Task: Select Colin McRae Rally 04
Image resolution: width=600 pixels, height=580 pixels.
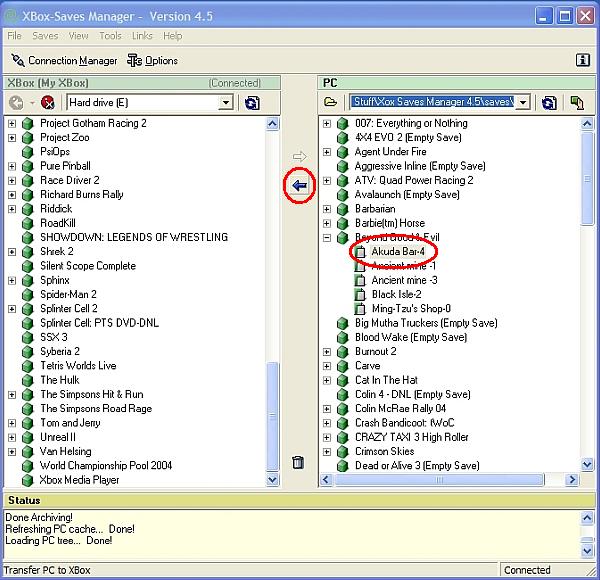Action: tap(400, 409)
